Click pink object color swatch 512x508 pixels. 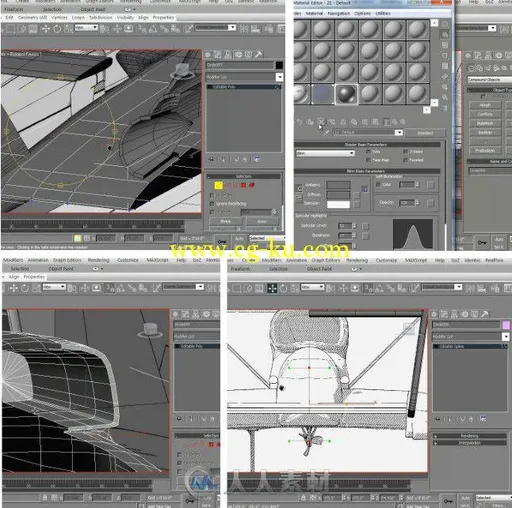tap(506, 325)
